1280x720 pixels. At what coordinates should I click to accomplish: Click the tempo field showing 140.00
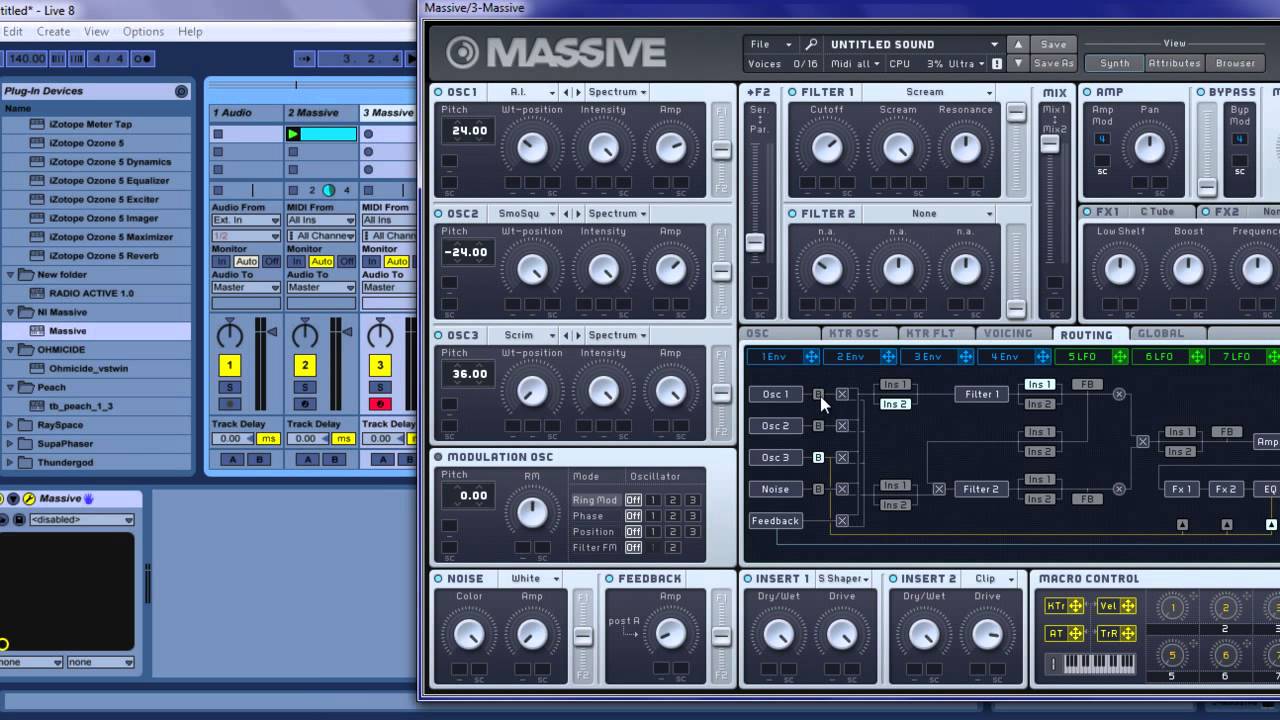coord(26,59)
